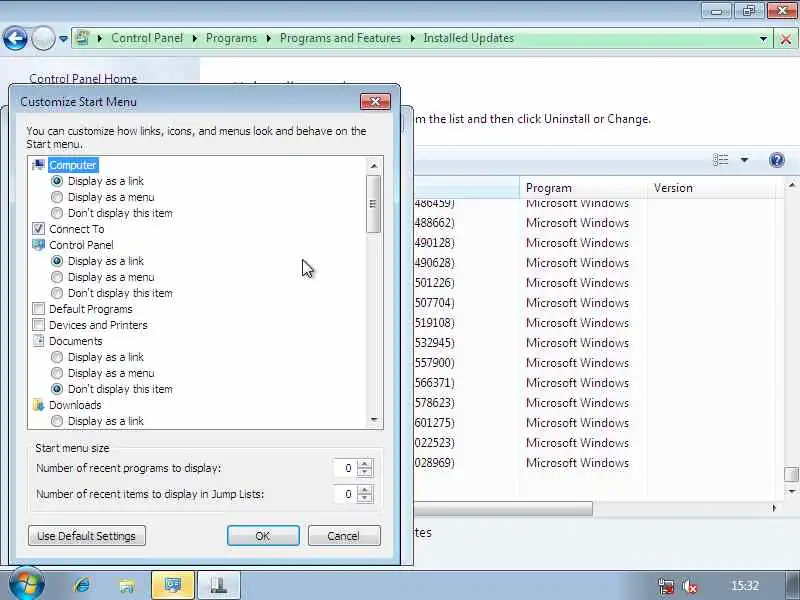Image resolution: width=800 pixels, height=600 pixels.
Task: Open Control Panel Home link
Action: coord(83,79)
